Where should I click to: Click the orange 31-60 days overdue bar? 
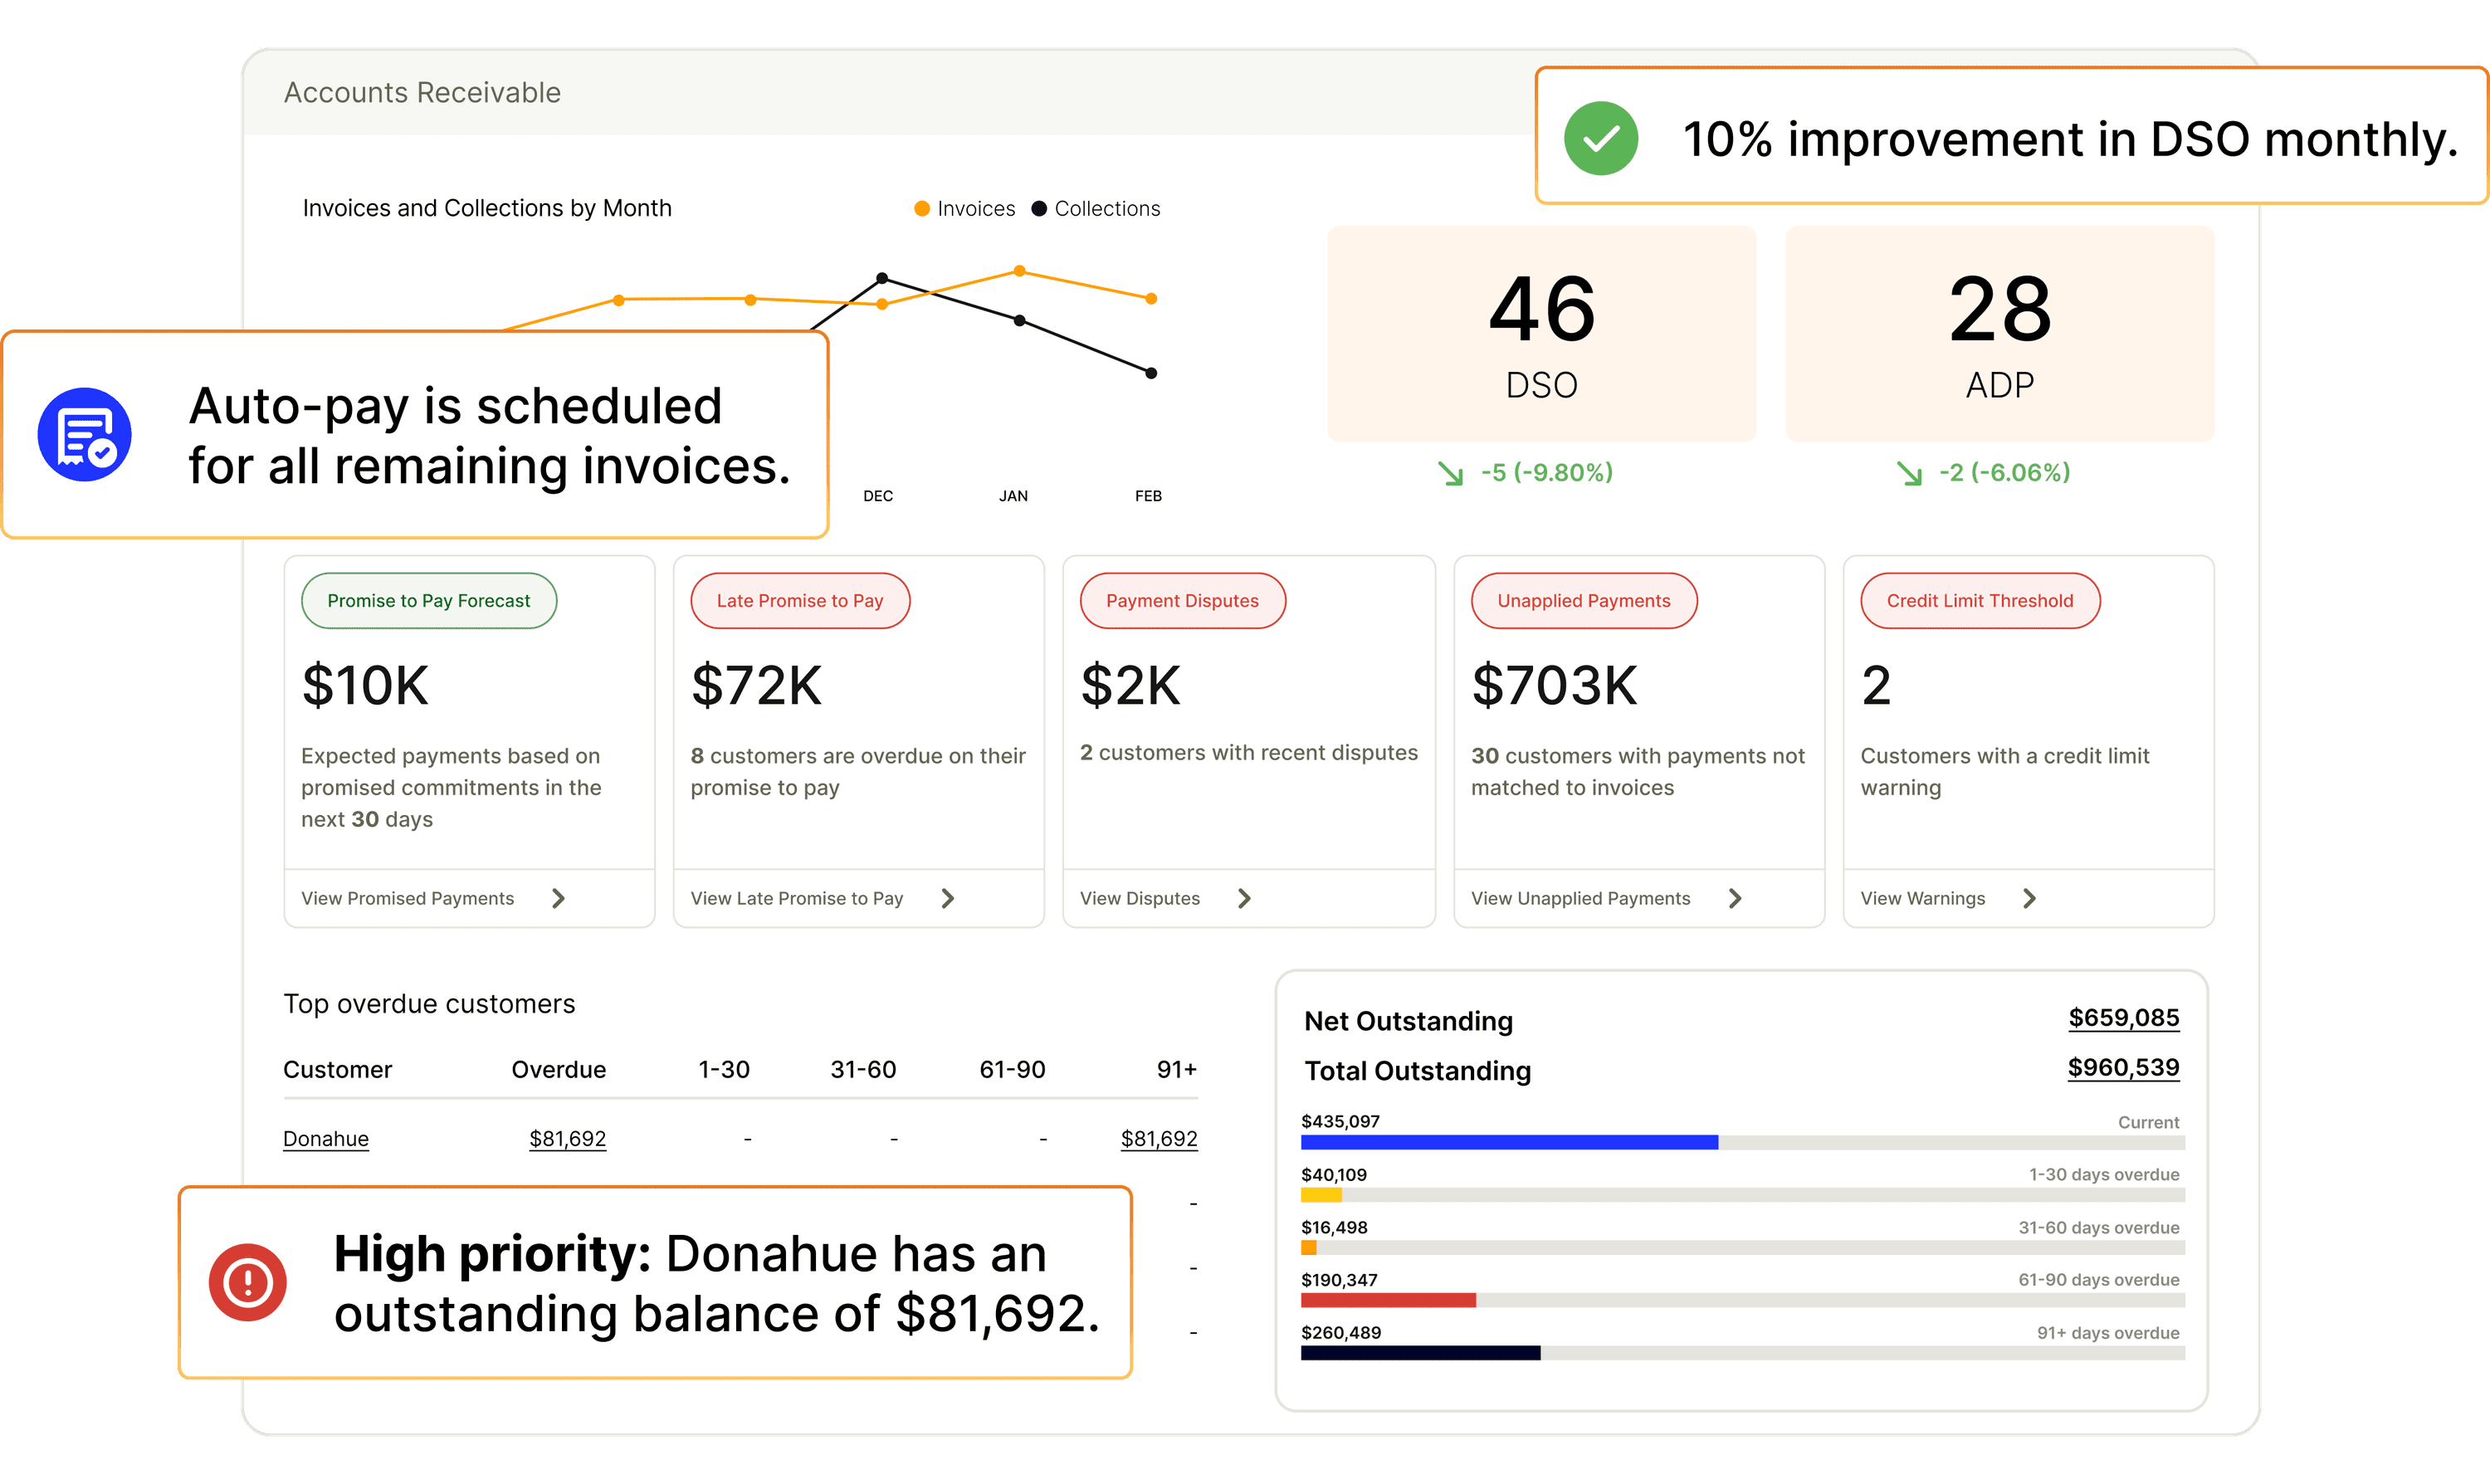[x=1308, y=1247]
